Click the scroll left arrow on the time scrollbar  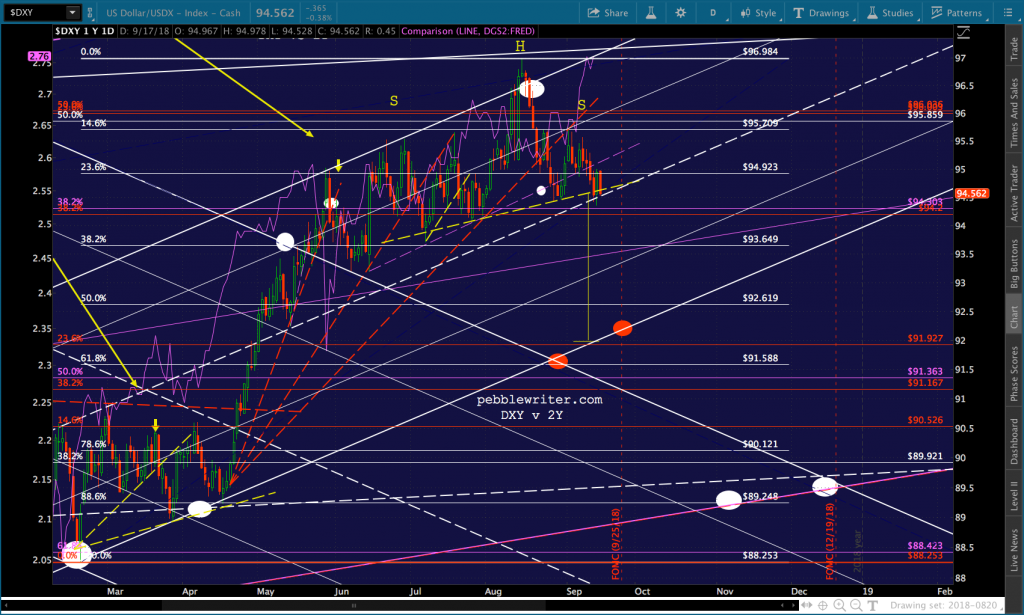(x=6, y=606)
